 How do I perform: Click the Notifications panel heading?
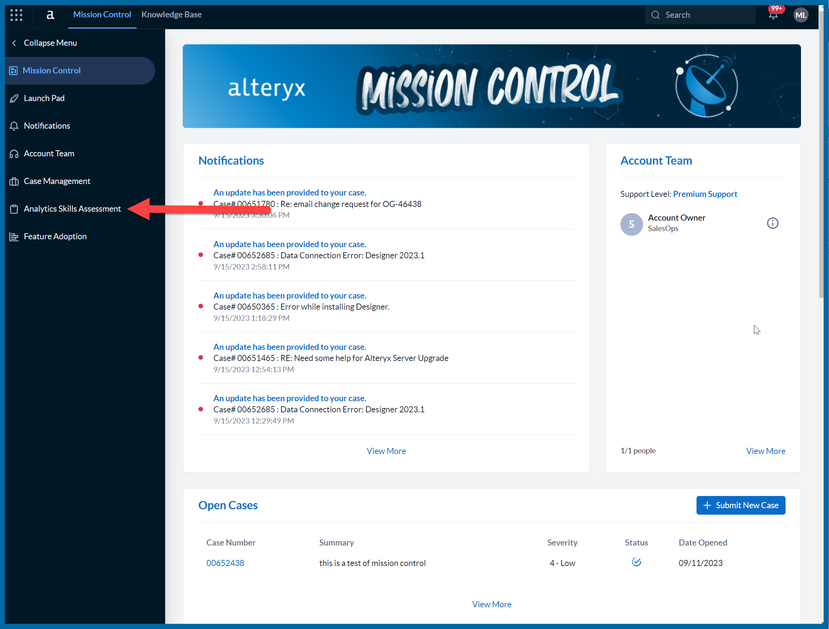[x=231, y=161]
